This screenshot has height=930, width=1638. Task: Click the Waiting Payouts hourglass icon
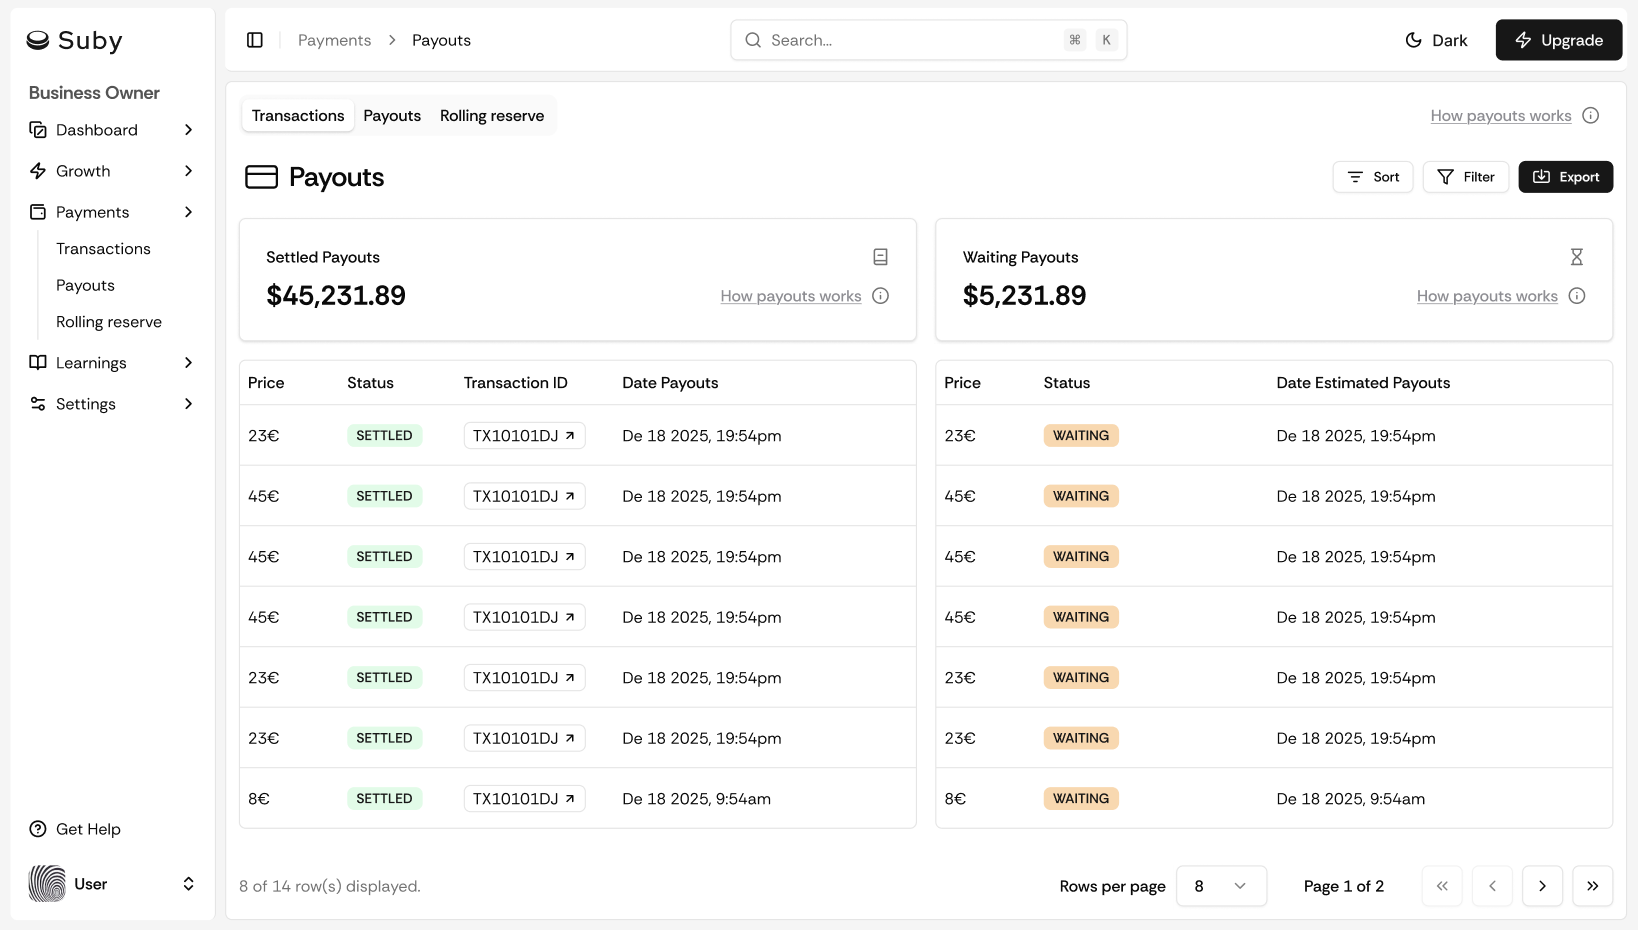(x=1576, y=257)
